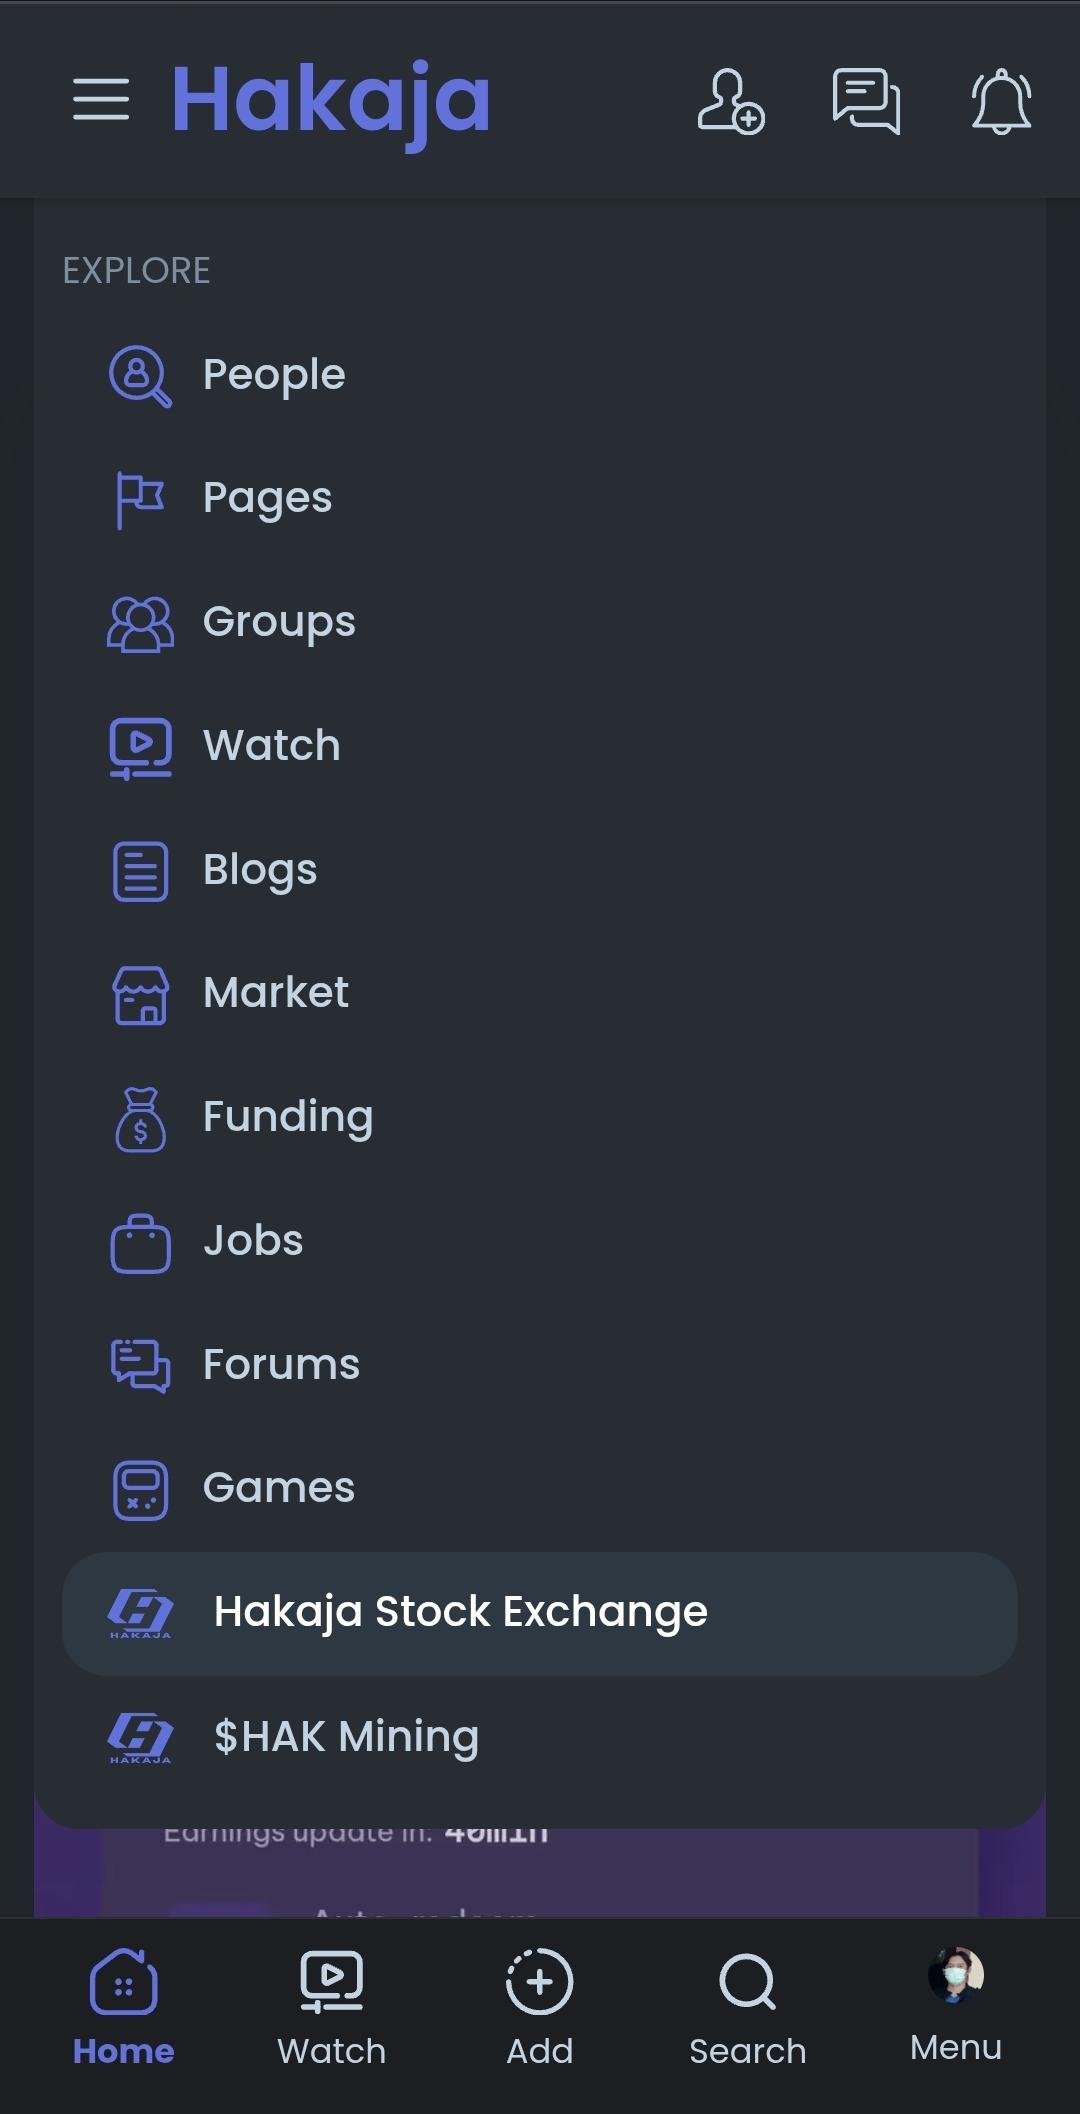This screenshot has height=2114, width=1080.
Task: Open the messages chat icon
Action: click(866, 101)
